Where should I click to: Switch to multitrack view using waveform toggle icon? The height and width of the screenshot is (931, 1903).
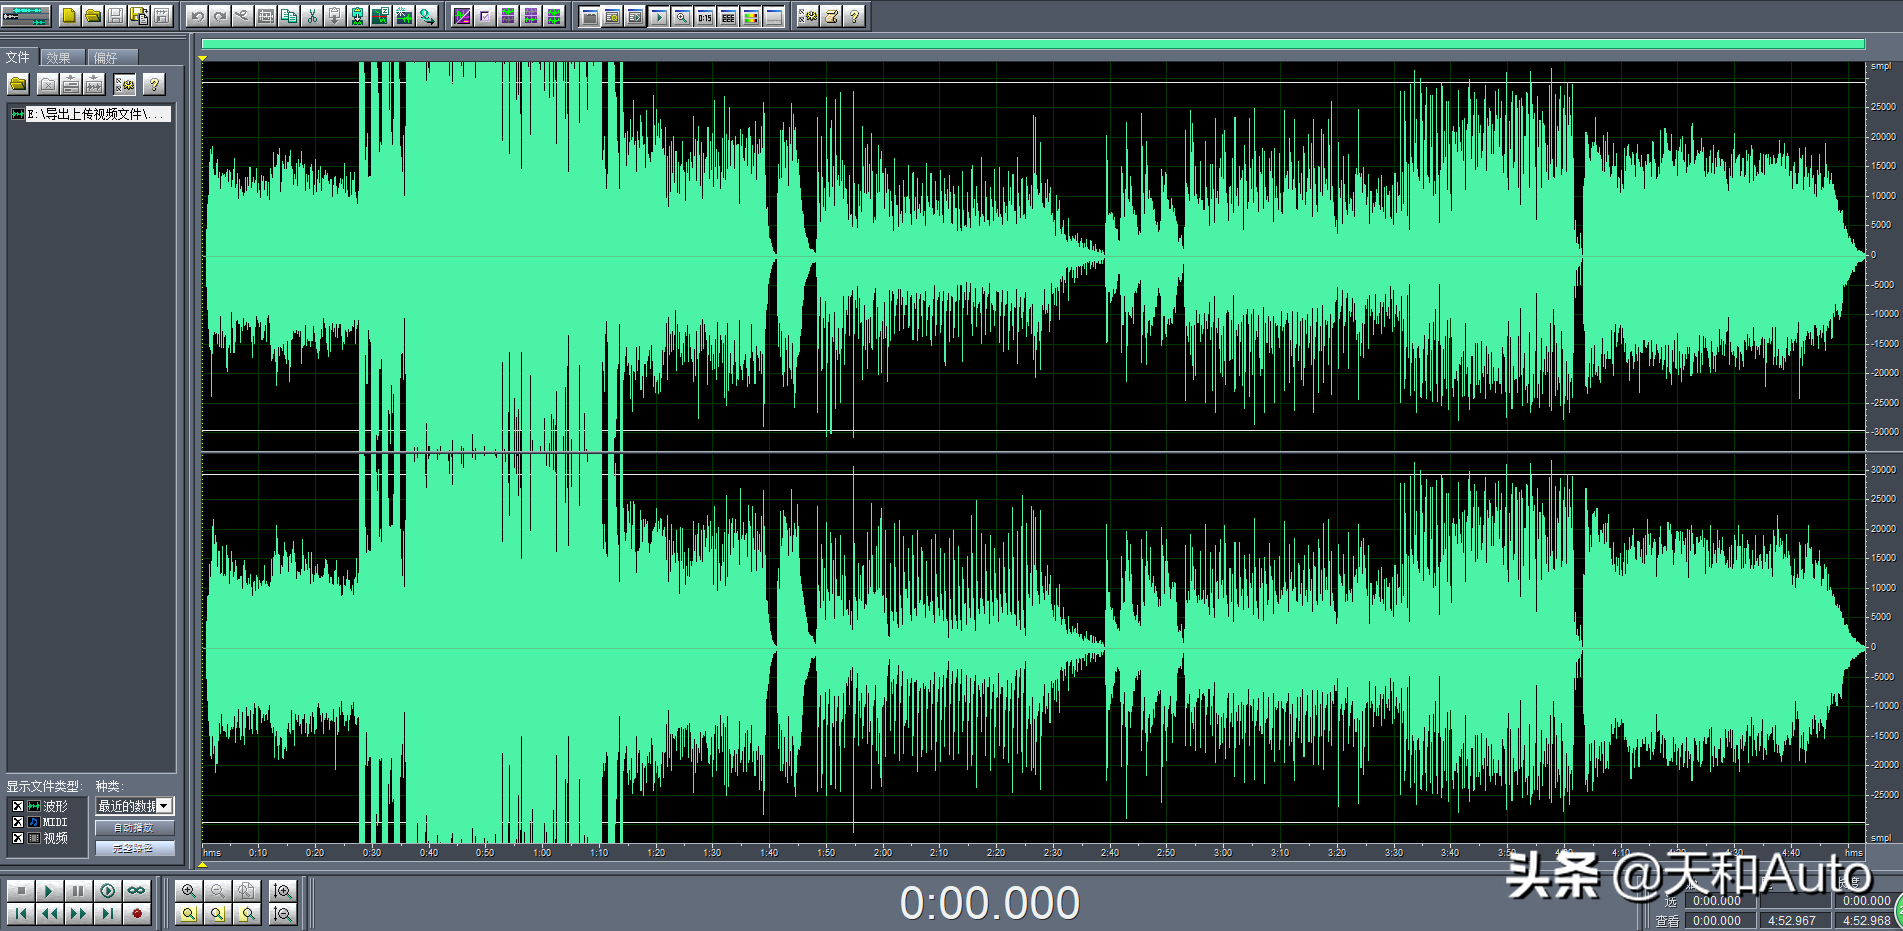coord(26,16)
